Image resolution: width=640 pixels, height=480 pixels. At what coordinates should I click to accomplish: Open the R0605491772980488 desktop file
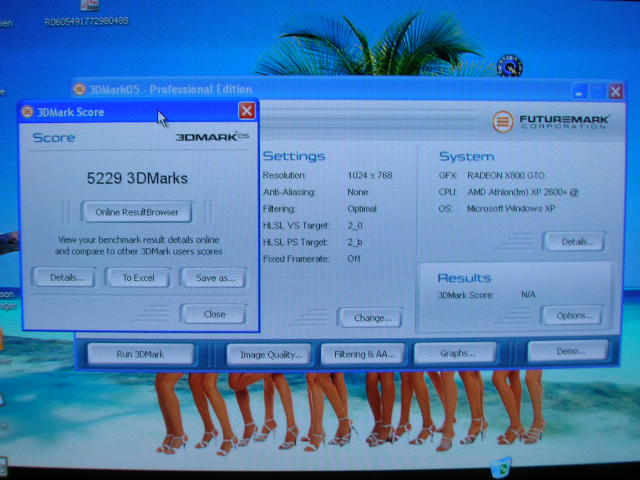click(87, 15)
